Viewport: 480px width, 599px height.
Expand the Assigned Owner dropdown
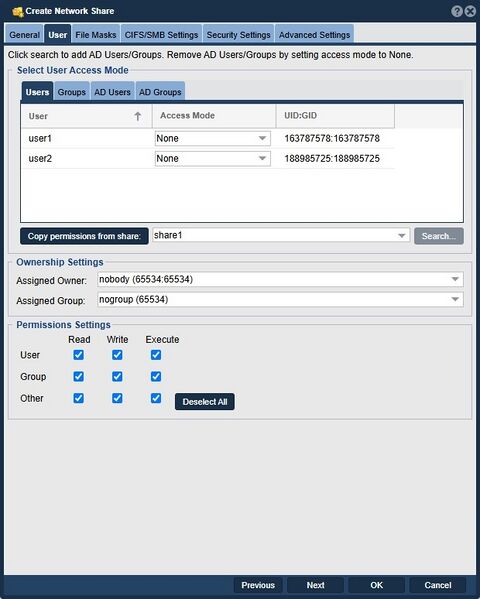[280, 279]
